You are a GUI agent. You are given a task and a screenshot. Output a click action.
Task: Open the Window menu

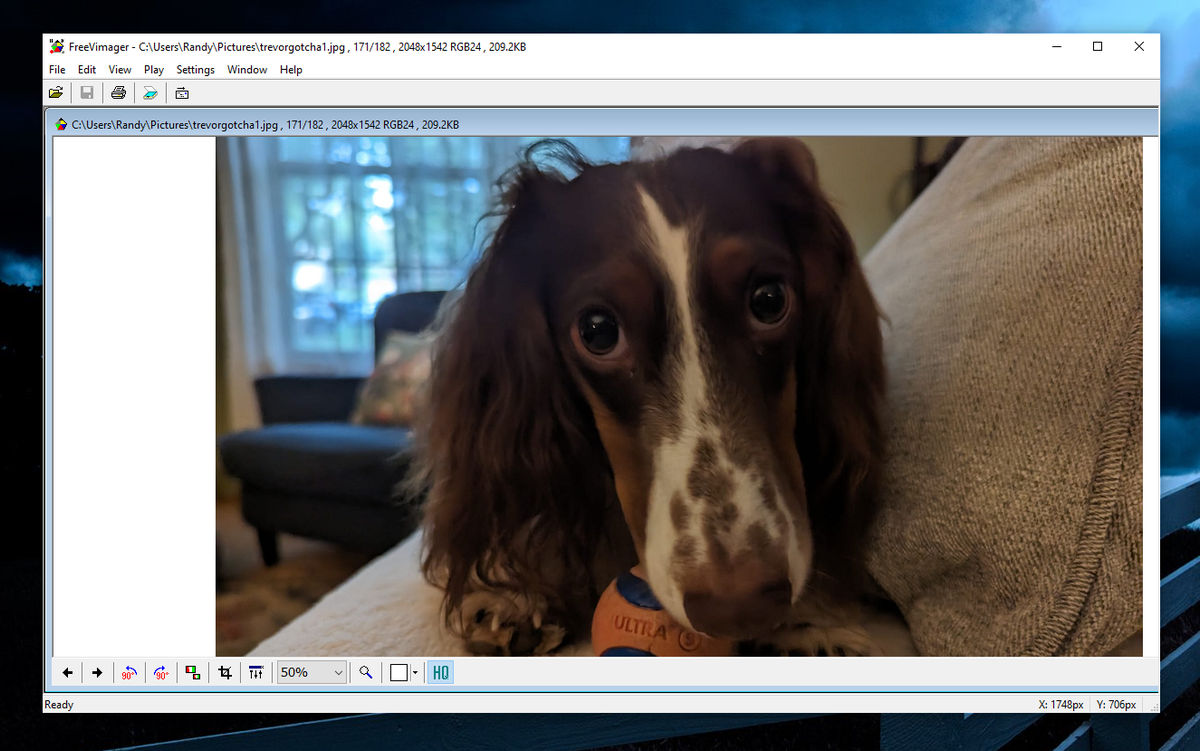coord(247,70)
